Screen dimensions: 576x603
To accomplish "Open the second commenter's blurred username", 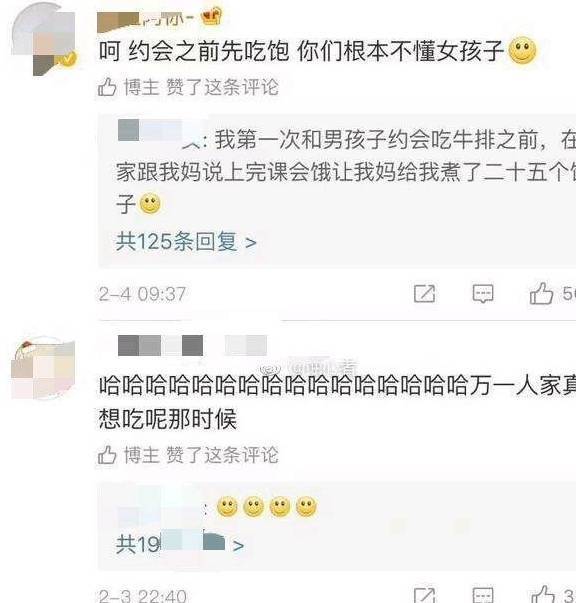I will click(192, 345).
